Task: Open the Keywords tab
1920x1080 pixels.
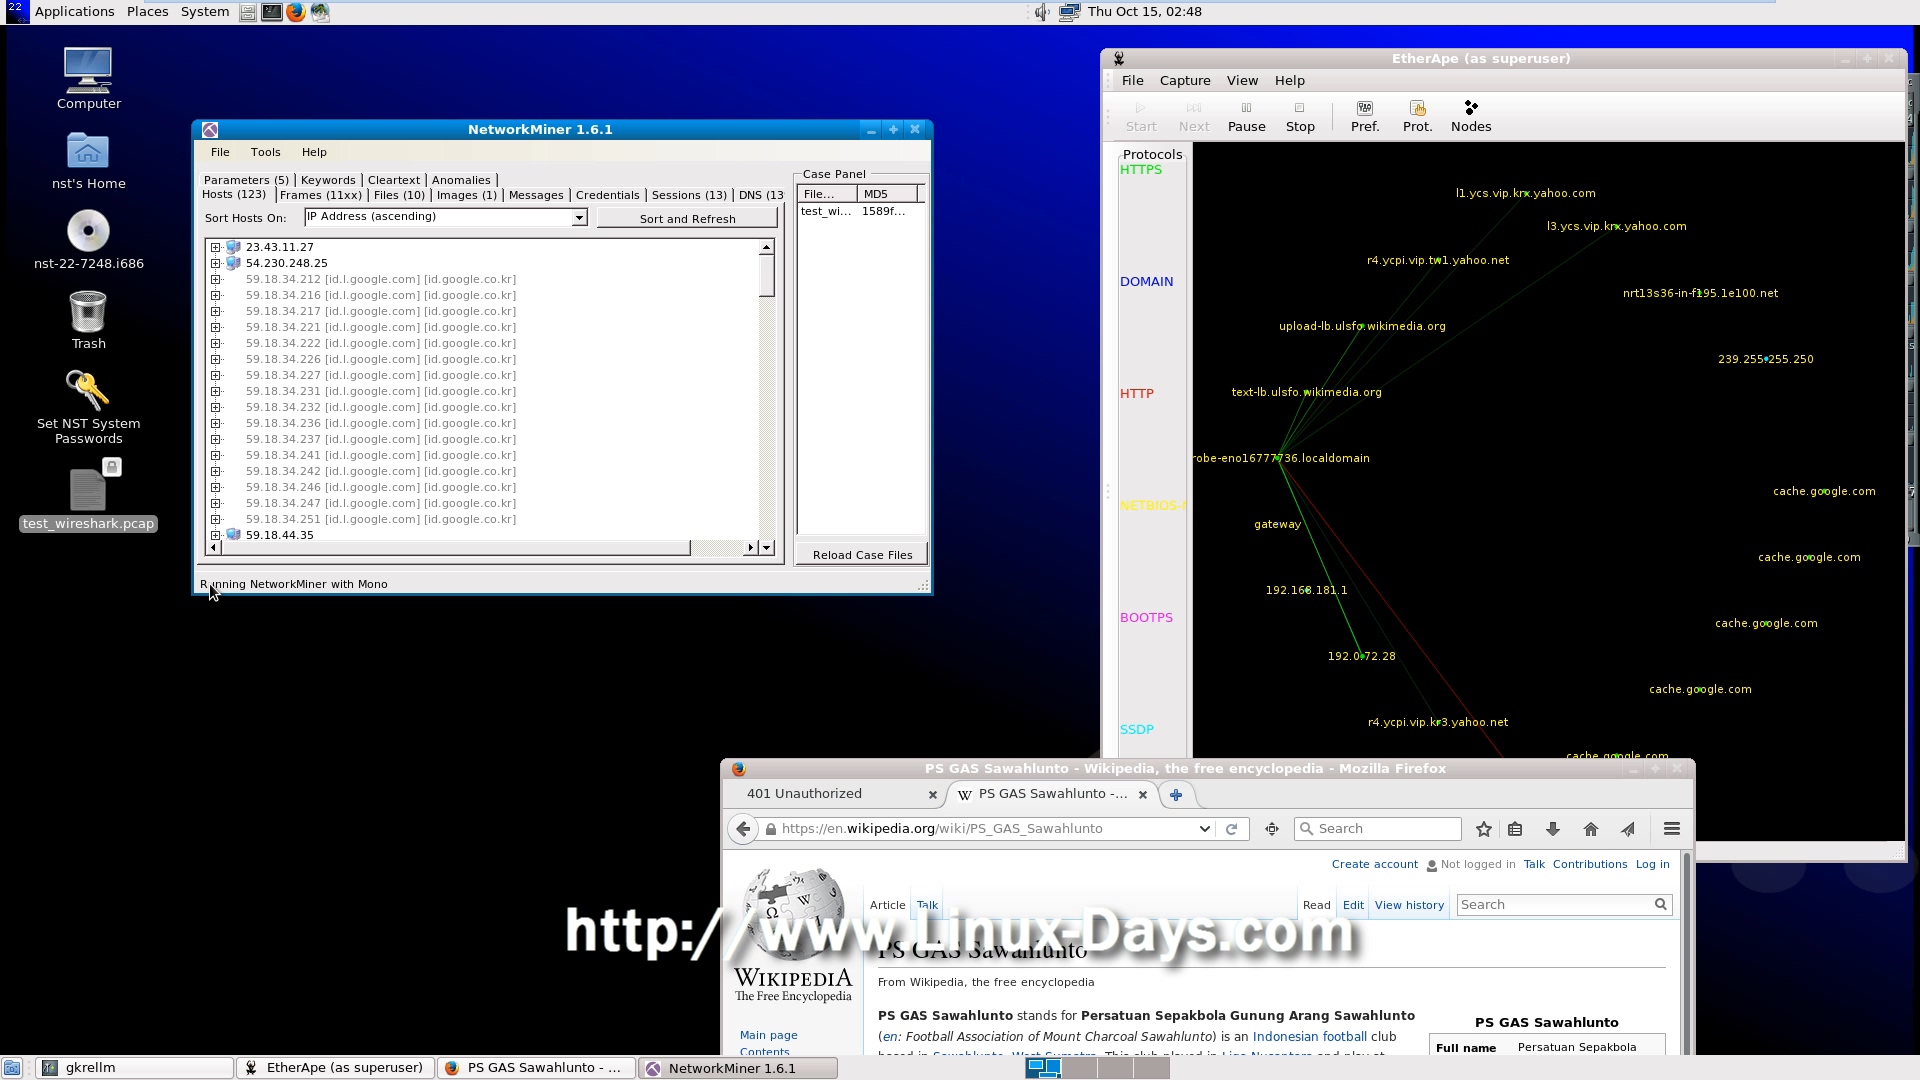Action: coord(328,180)
